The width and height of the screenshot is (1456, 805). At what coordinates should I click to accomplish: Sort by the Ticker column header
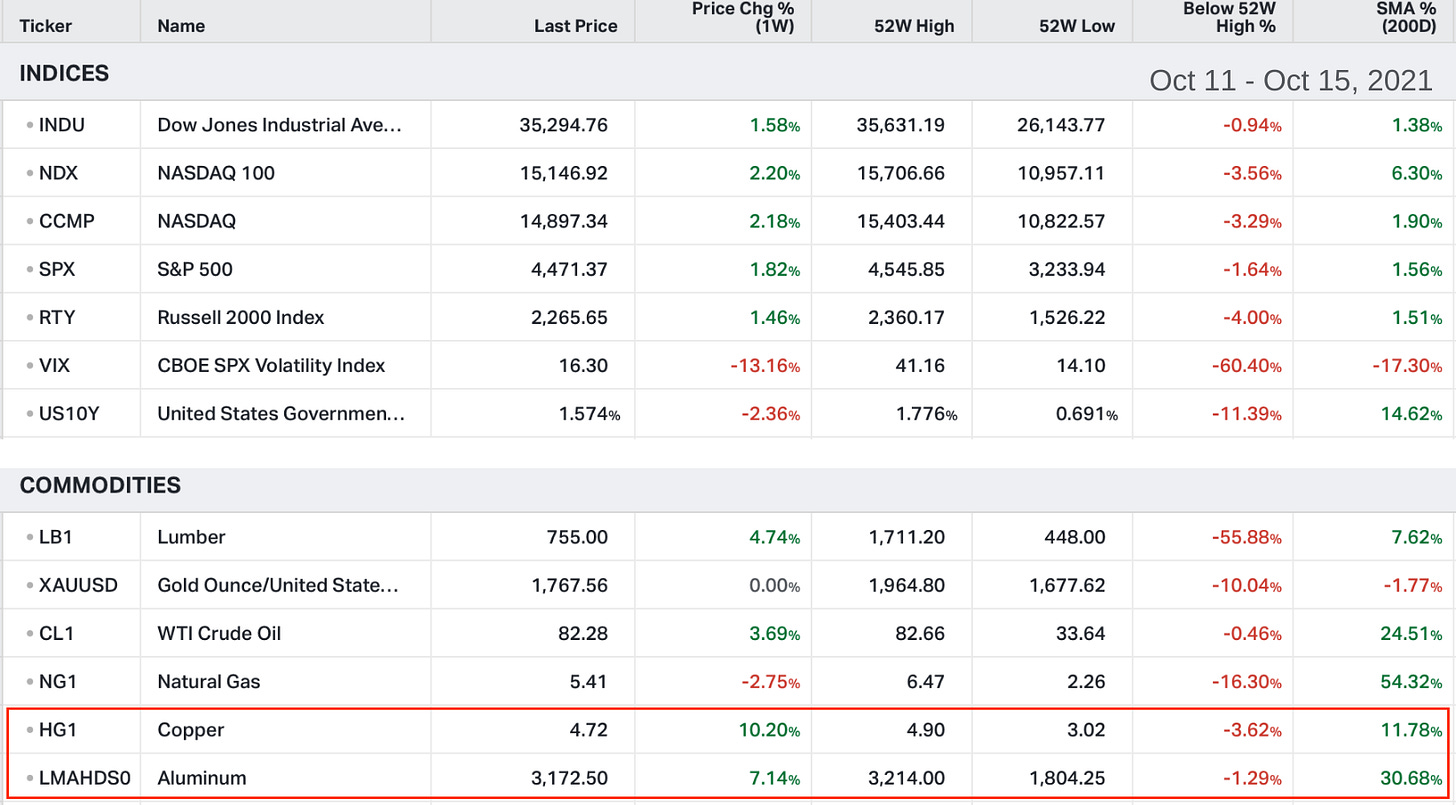[x=46, y=27]
